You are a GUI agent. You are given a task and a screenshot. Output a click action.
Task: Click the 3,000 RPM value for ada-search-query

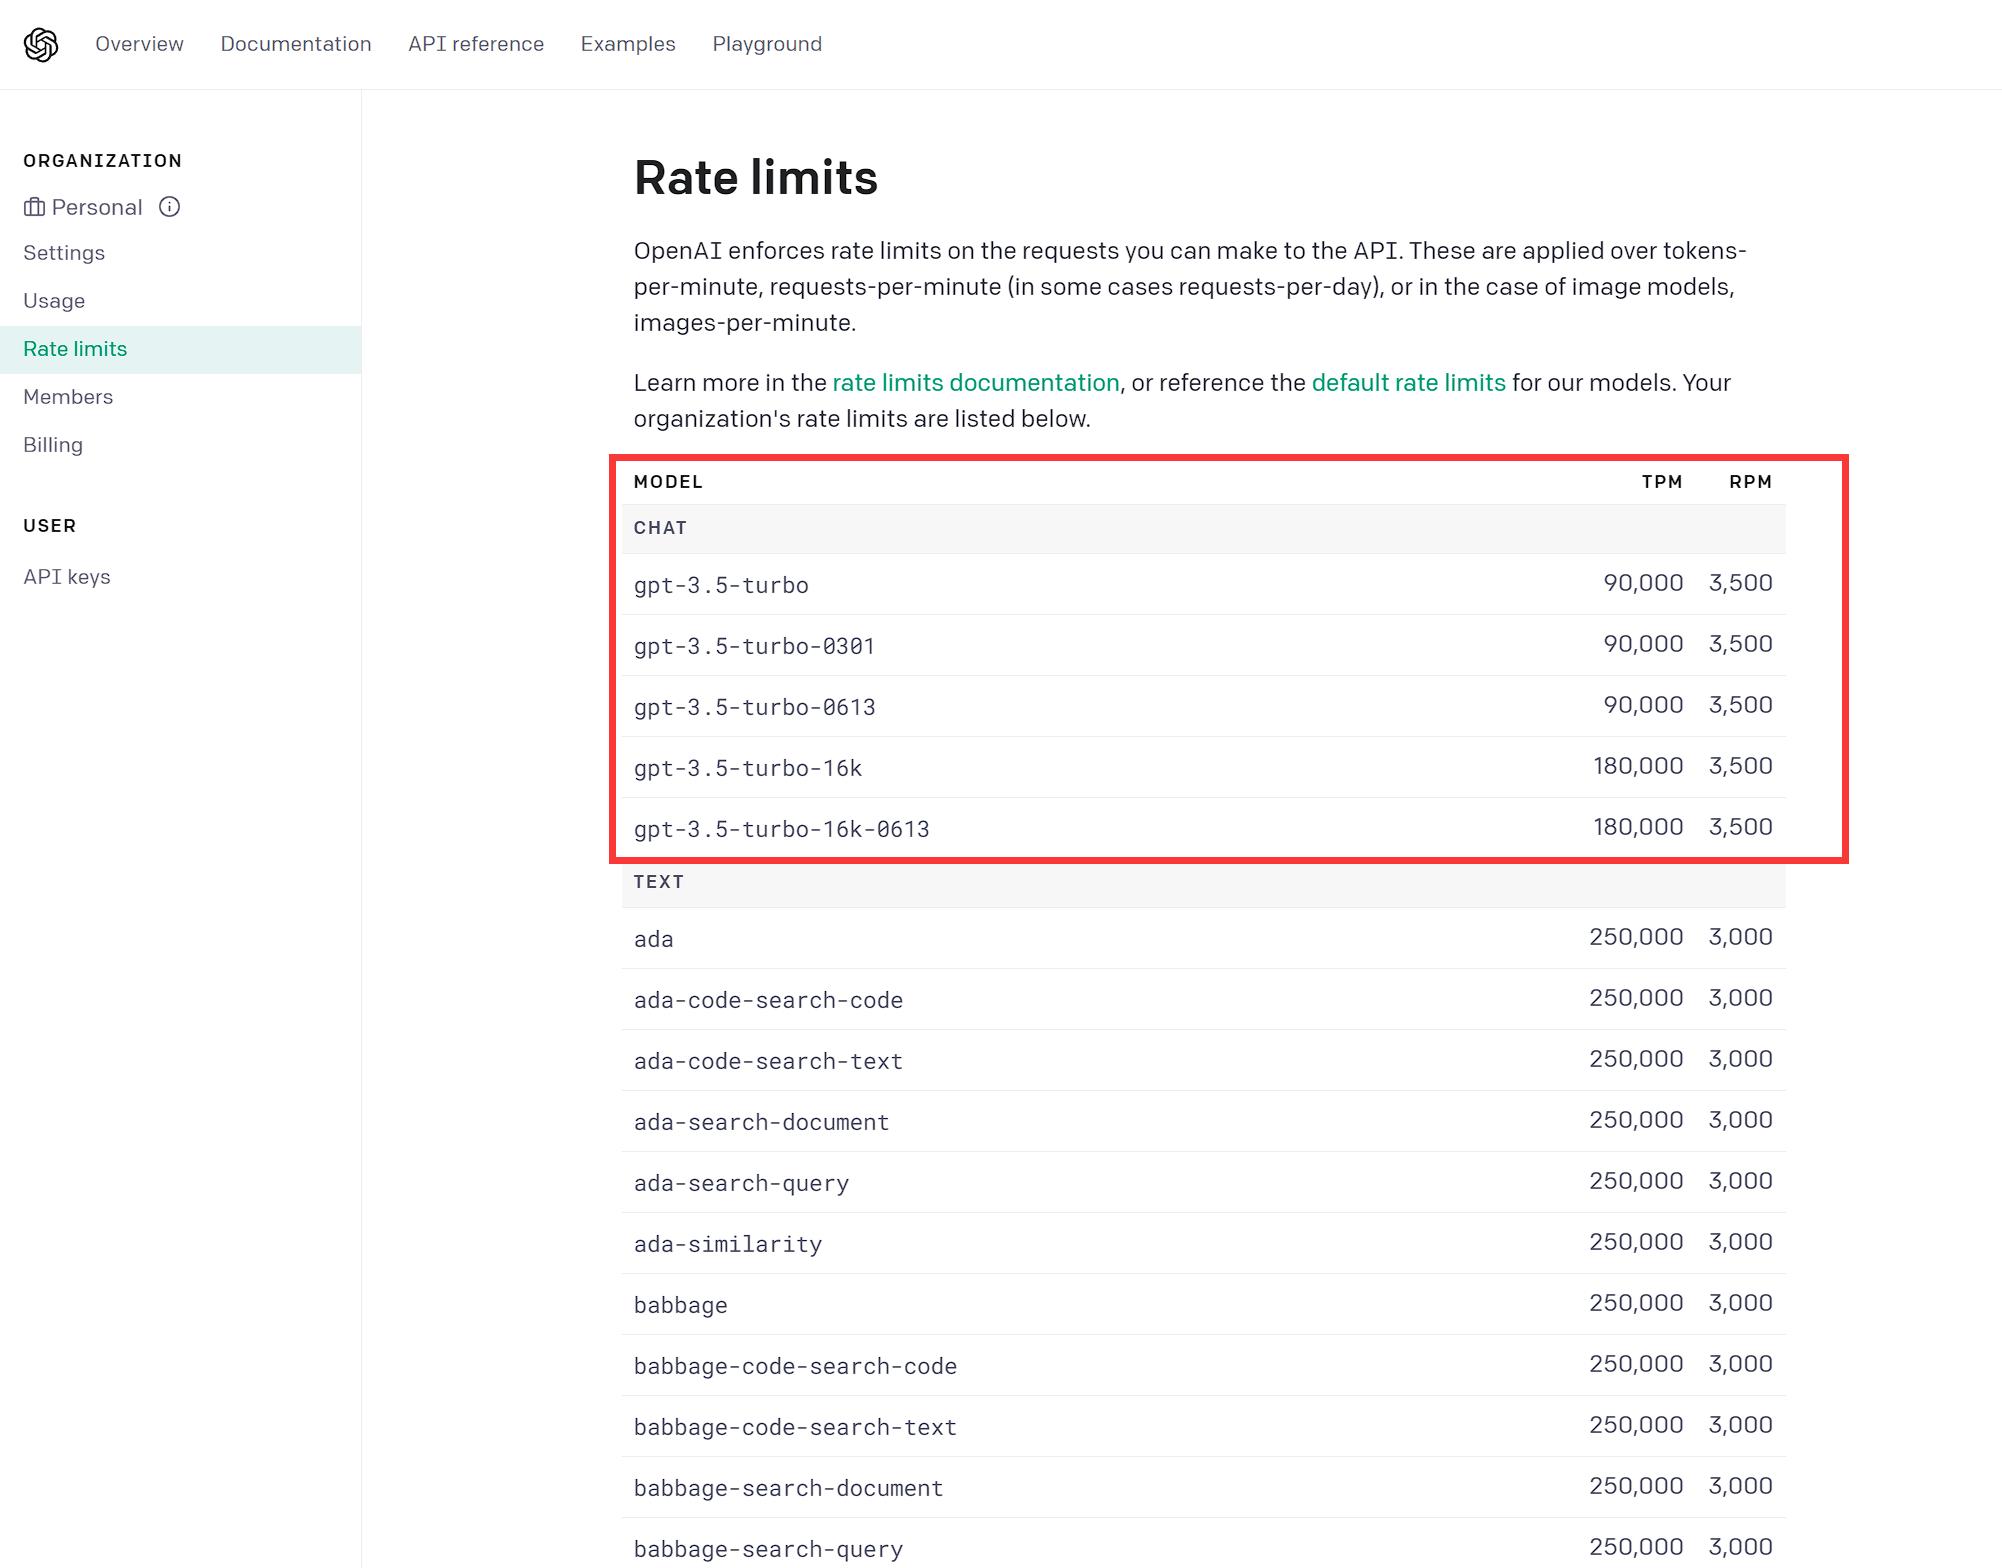(x=1741, y=1181)
